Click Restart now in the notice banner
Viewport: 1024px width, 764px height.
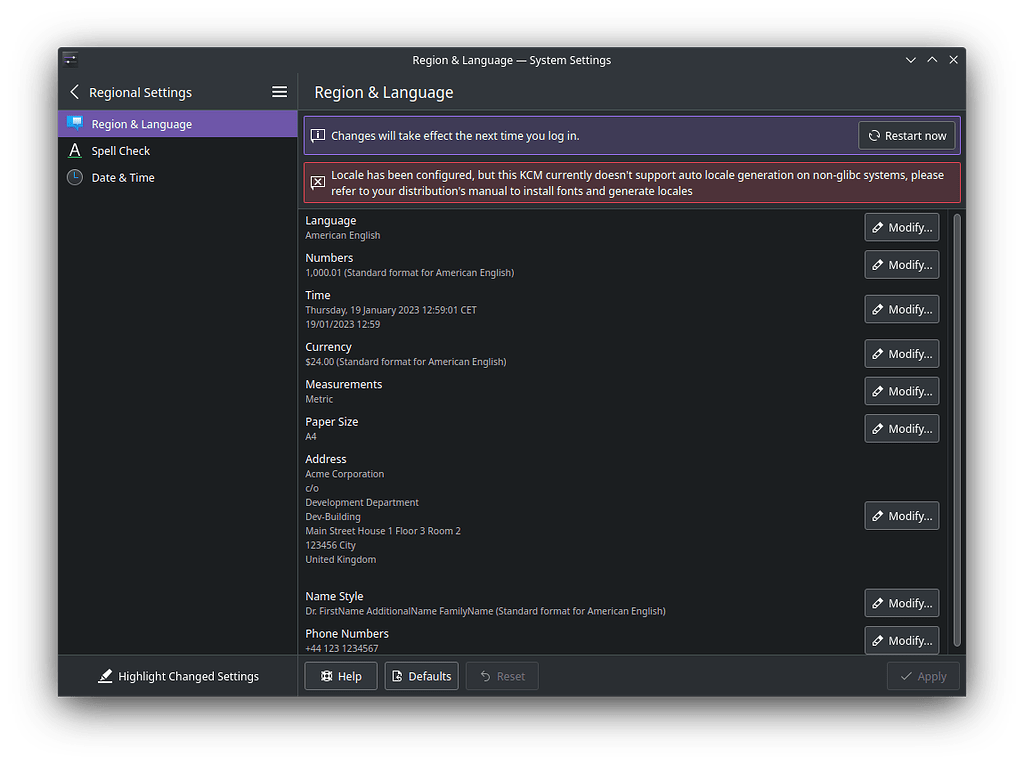906,135
